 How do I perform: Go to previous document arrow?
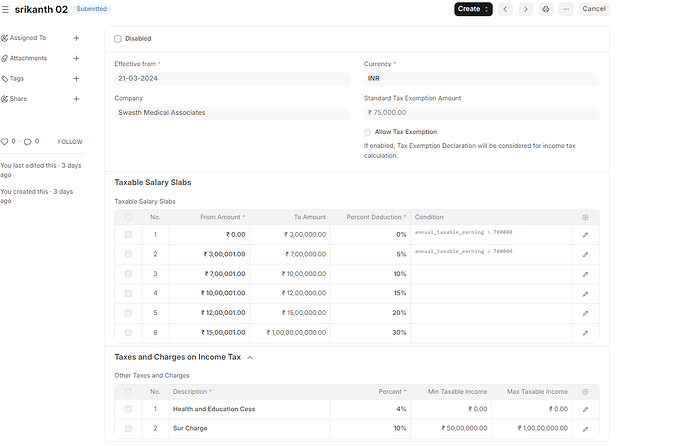505,9
